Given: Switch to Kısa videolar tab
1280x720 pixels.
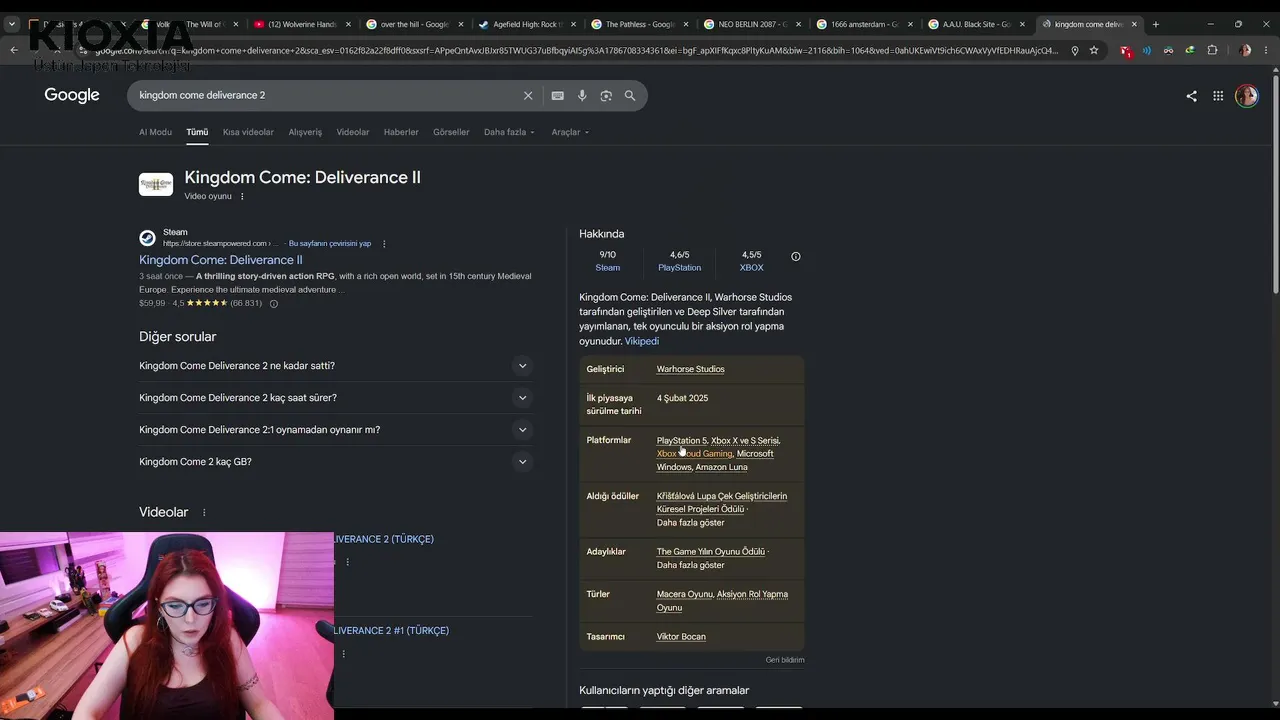Looking at the screenshot, I should point(248,132).
